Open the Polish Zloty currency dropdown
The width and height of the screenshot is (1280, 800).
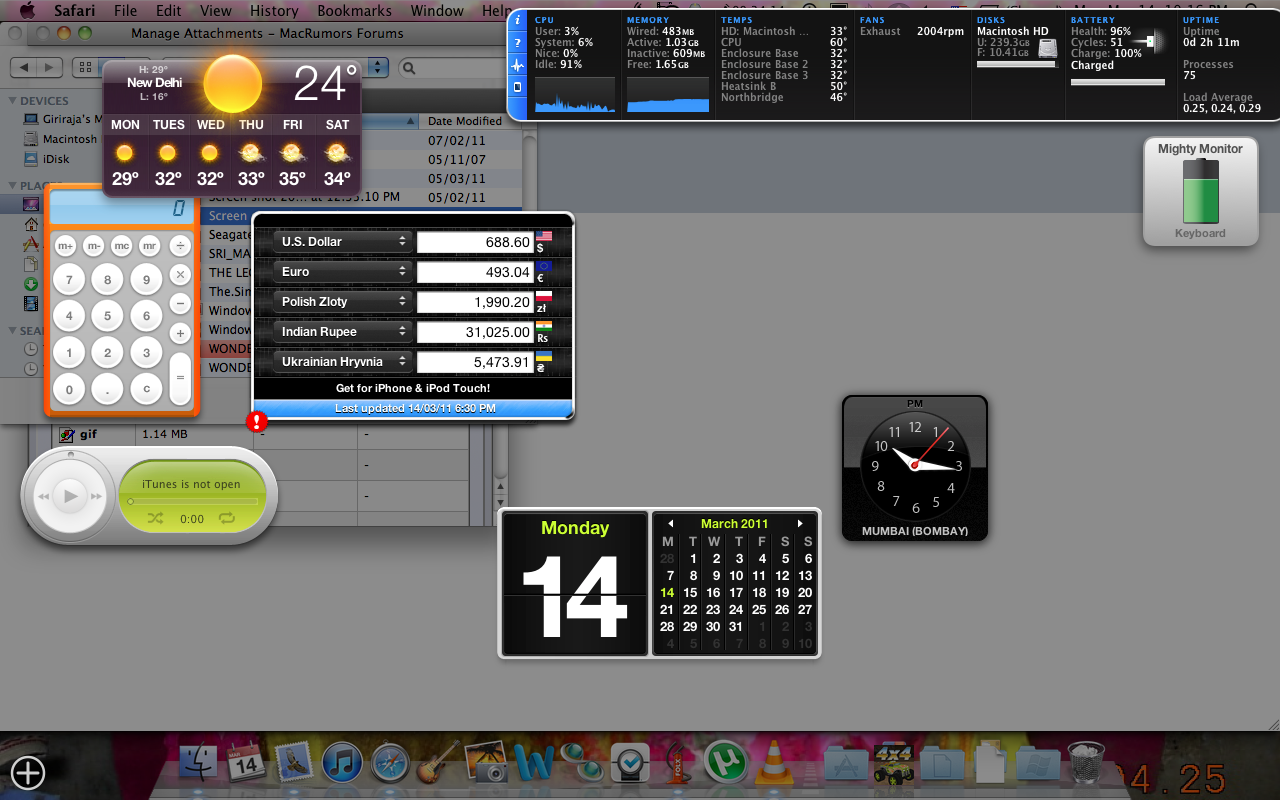(x=343, y=302)
